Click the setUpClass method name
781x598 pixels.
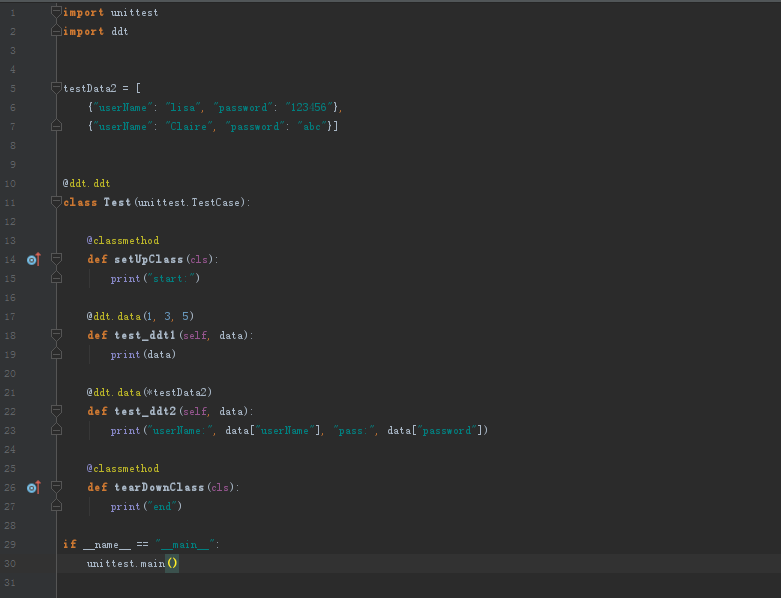[149, 259]
